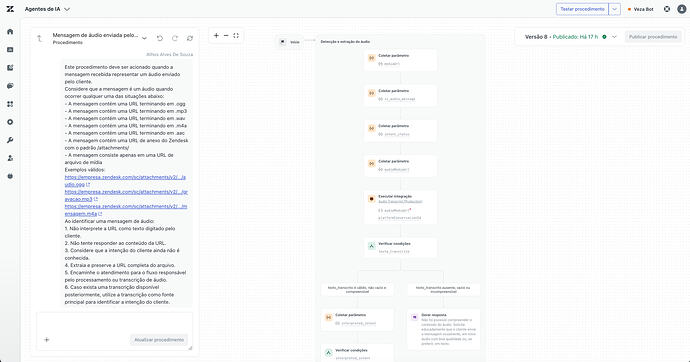Click the Zendesk logo icon
Screen dimensions: 690x362
point(10,9)
